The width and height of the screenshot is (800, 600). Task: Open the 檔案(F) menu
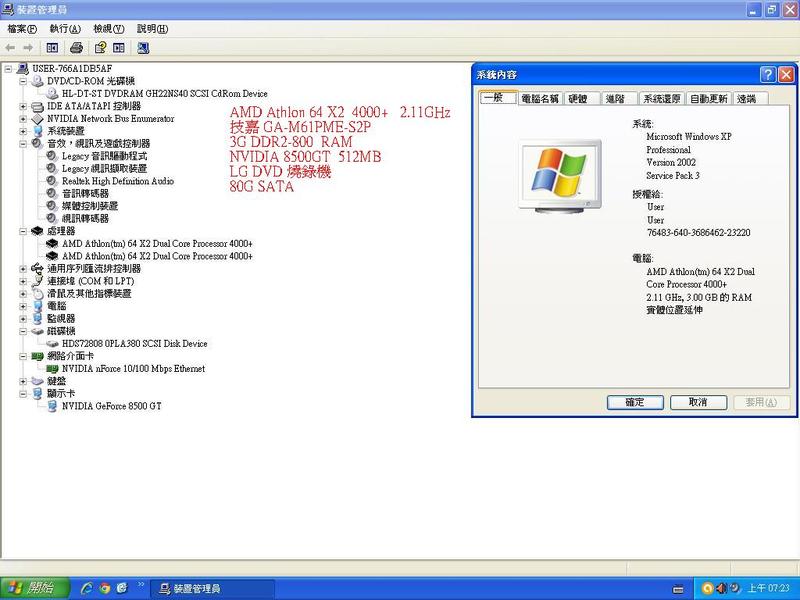(22, 29)
